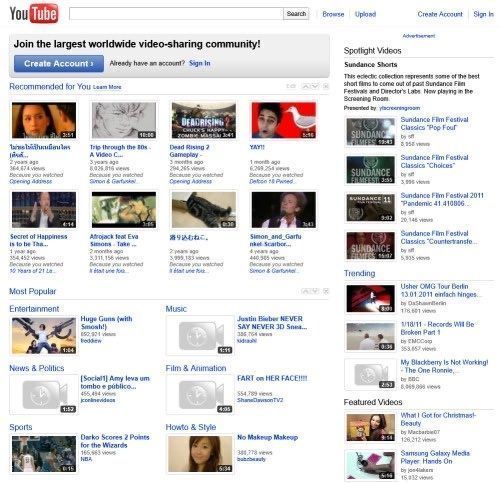
Task: Click the 'ShaneDawsonTV2' channel link
Action: [260, 400]
